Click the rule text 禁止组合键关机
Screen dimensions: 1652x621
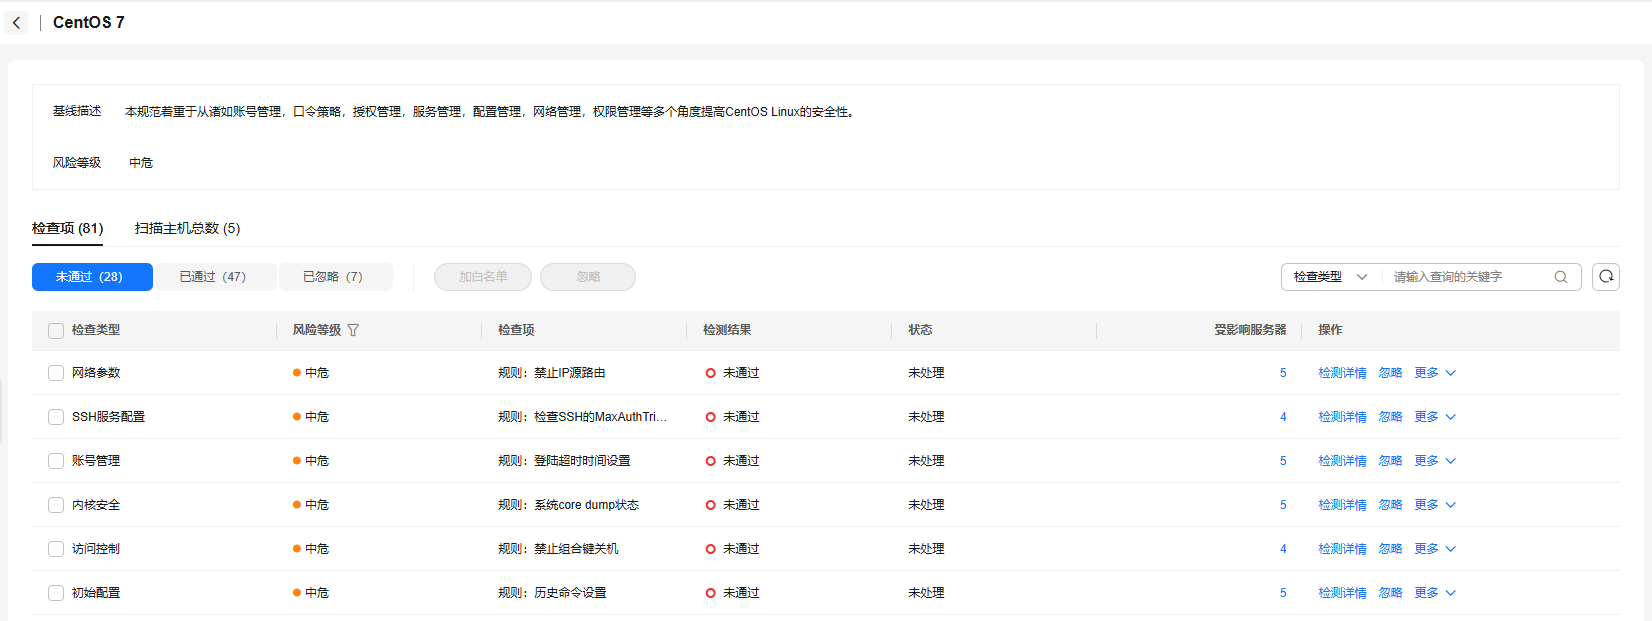[x=576, y=549]
